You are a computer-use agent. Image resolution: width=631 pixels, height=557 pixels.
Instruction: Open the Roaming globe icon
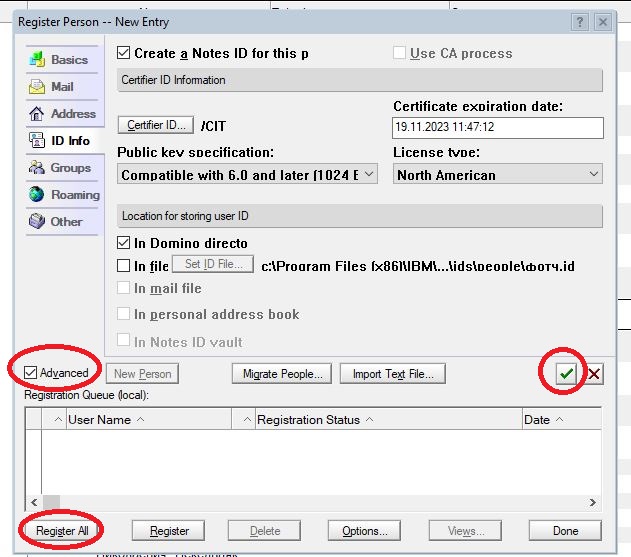coord(37,194)
